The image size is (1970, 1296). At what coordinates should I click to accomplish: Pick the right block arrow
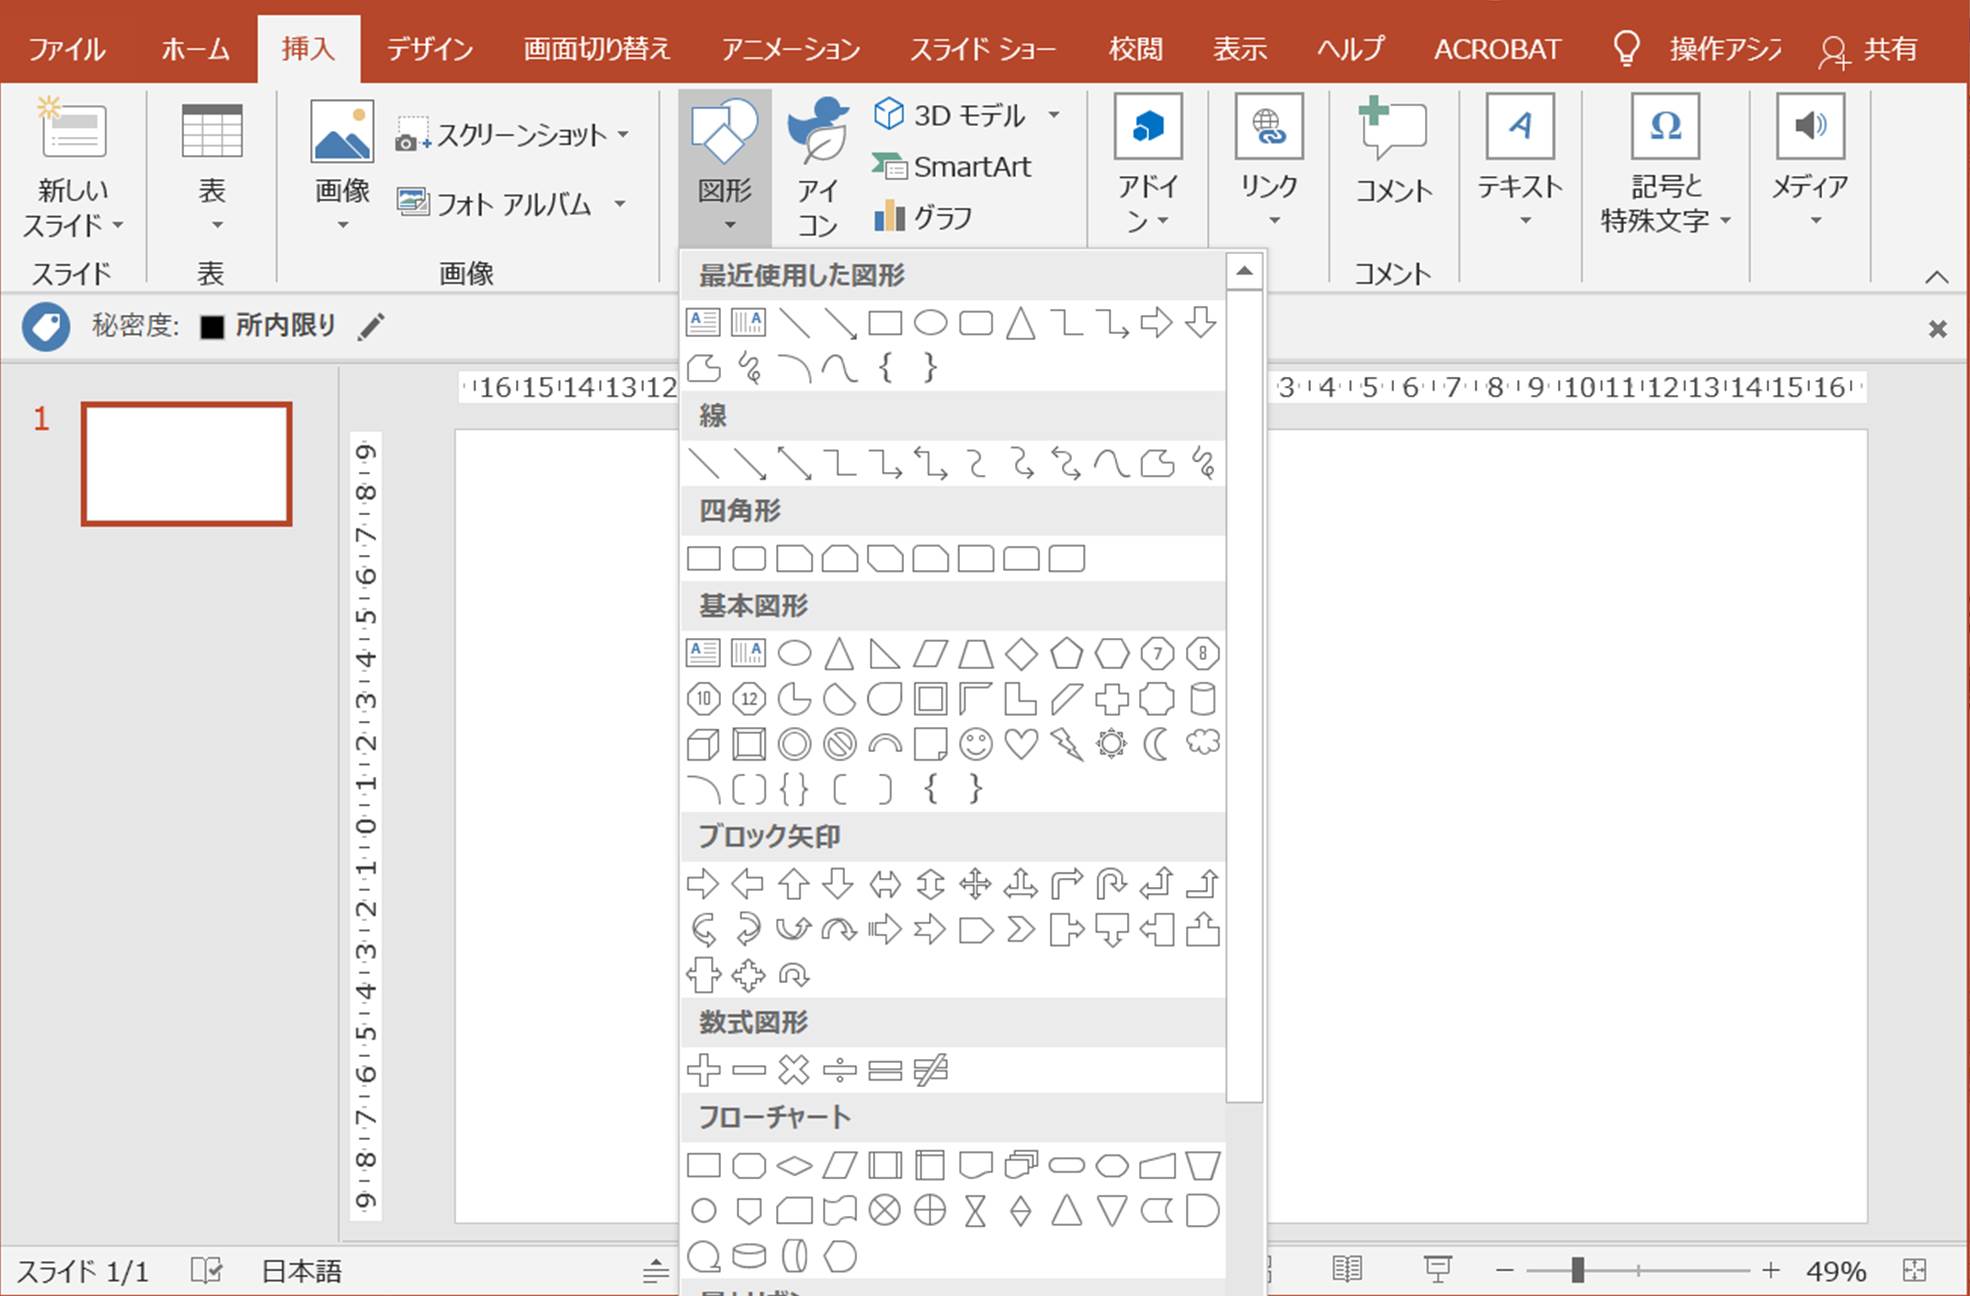click(x=703, y=884)
